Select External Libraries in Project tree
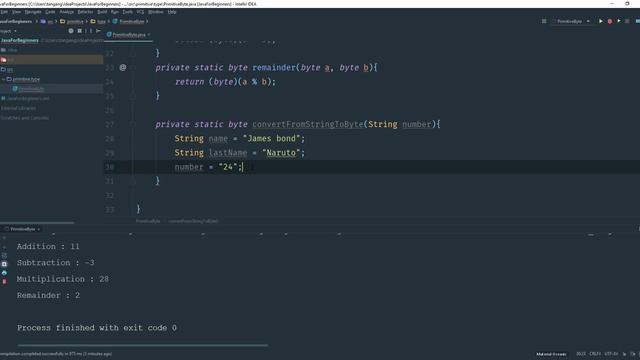Image resolution: width=640 pixels, height=360 pixels. click(x=18, y=108)
